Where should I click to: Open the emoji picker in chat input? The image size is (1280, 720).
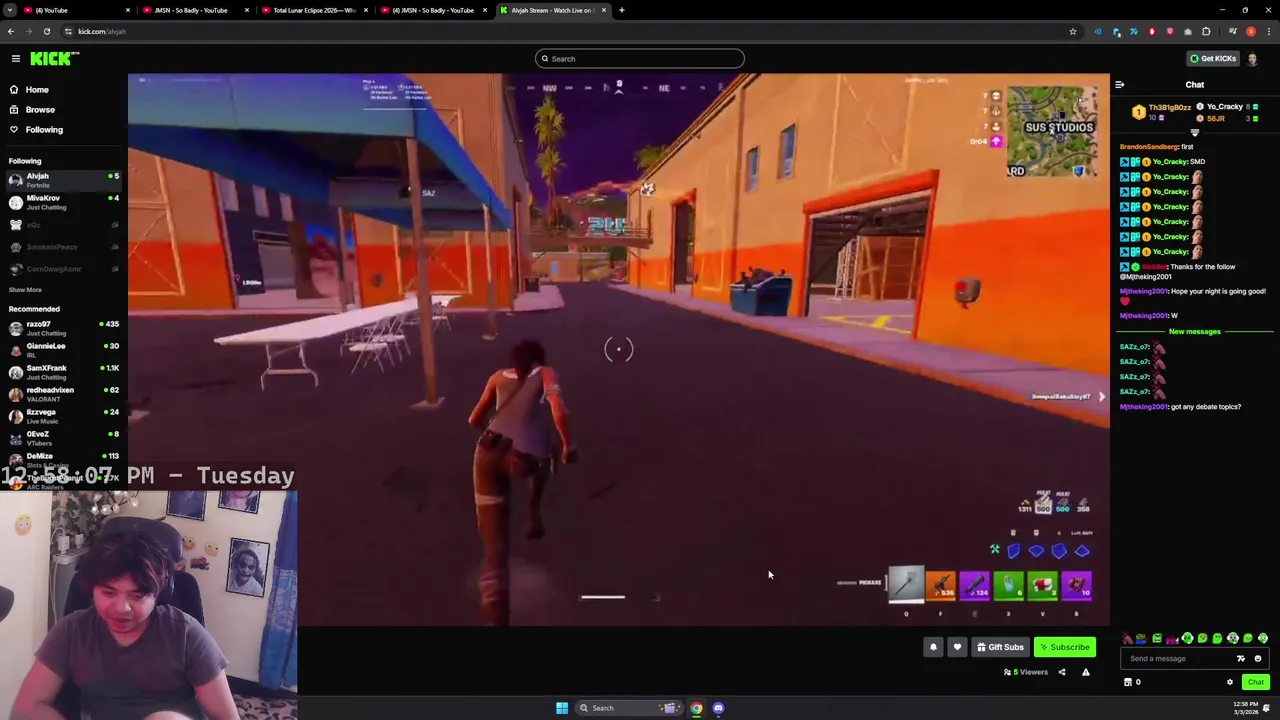point(1258,659)
